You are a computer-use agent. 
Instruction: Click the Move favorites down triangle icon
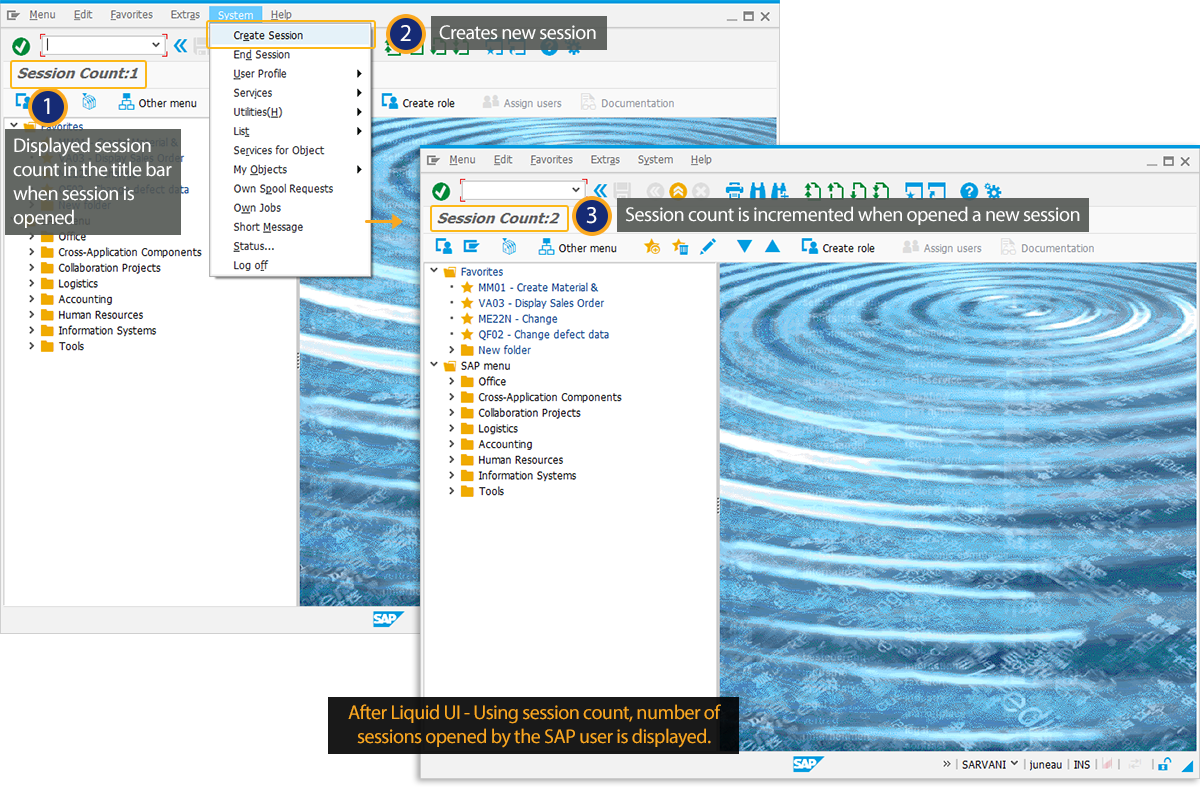coord(744,247)
